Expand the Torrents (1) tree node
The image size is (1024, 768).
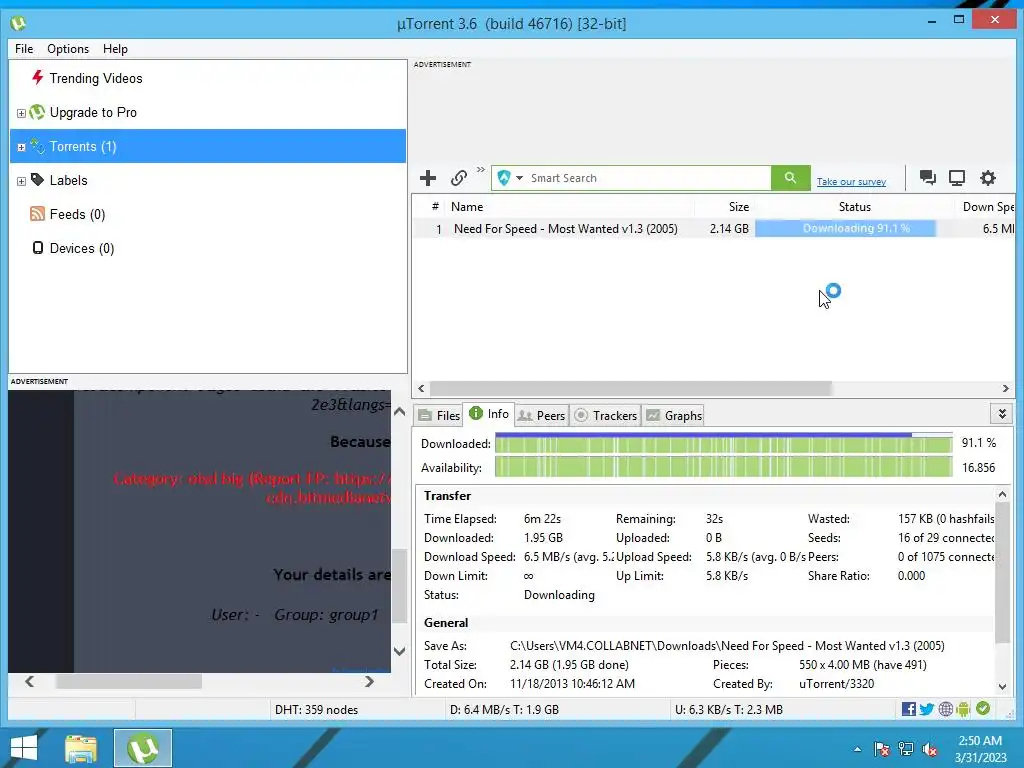coord(21,147)
